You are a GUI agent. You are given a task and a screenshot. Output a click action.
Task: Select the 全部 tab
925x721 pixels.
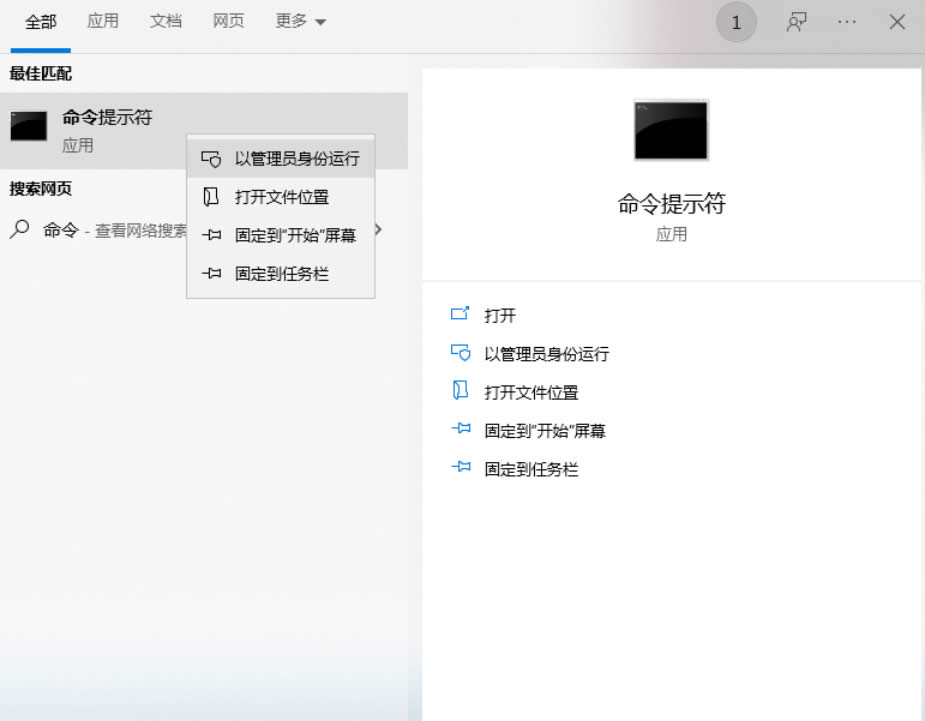pyautogui.click(x=41, y=22)
